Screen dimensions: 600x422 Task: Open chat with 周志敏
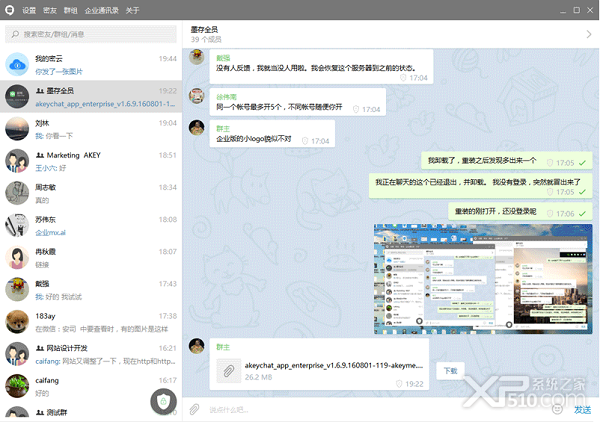pos(91,193)
